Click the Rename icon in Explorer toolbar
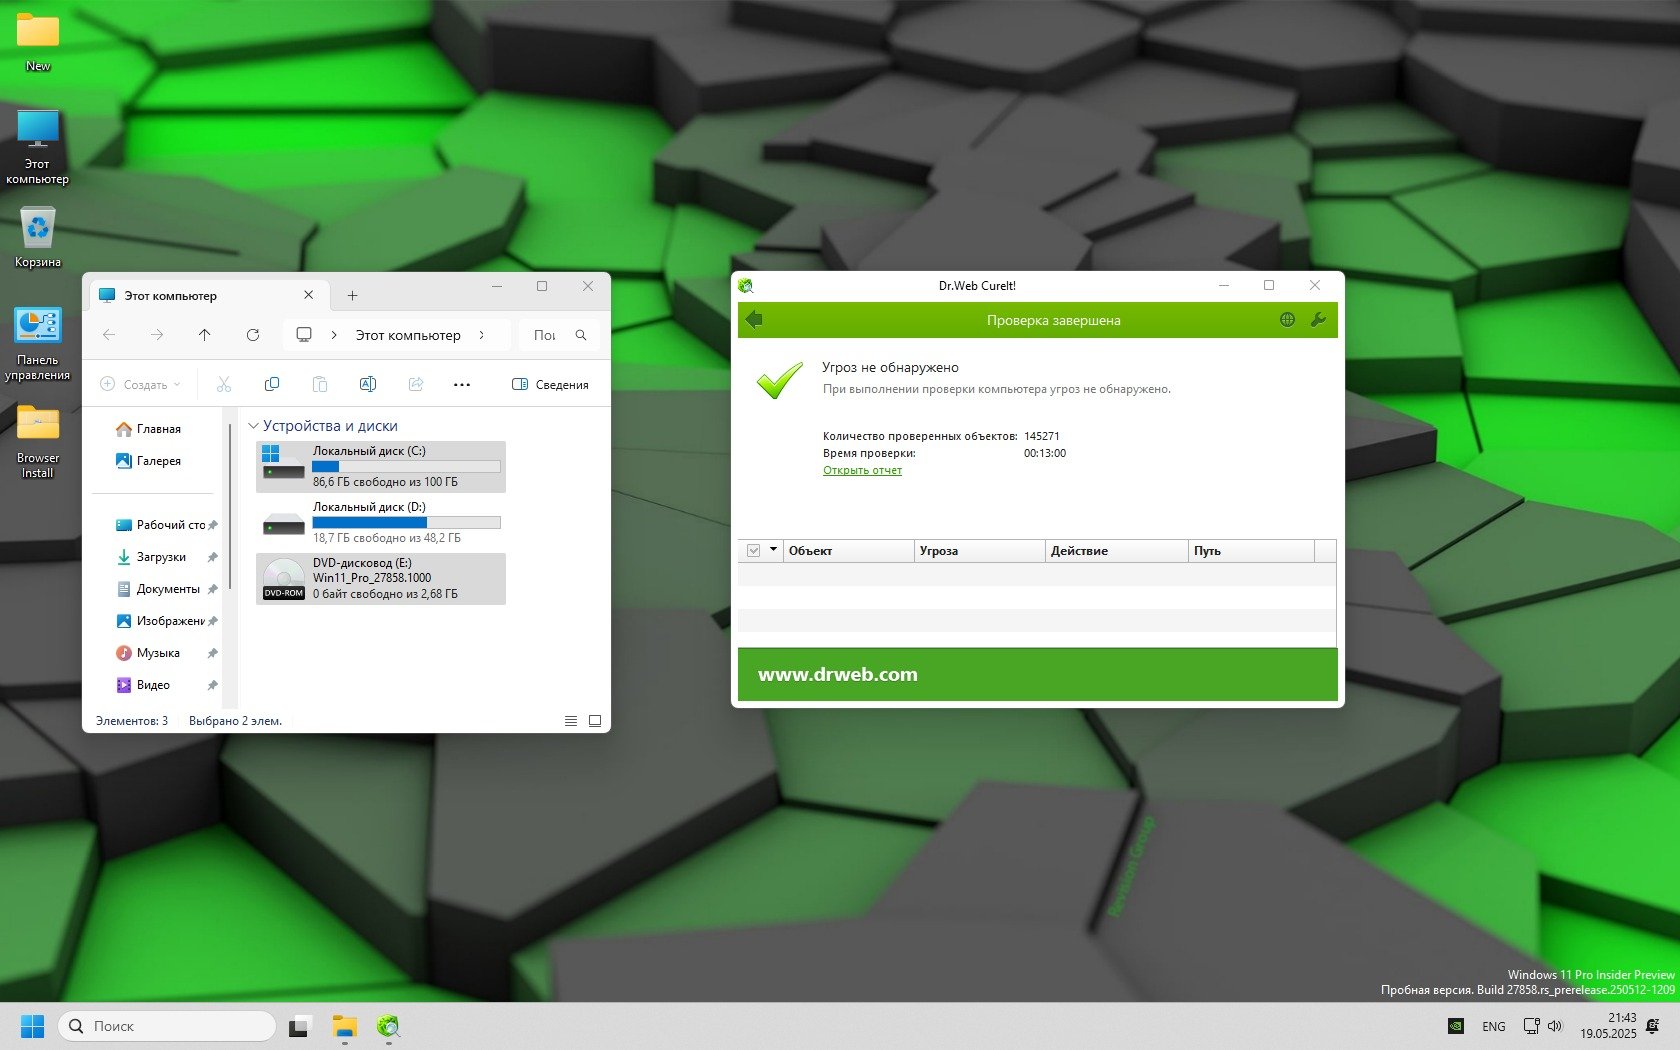 pos(367,385)
